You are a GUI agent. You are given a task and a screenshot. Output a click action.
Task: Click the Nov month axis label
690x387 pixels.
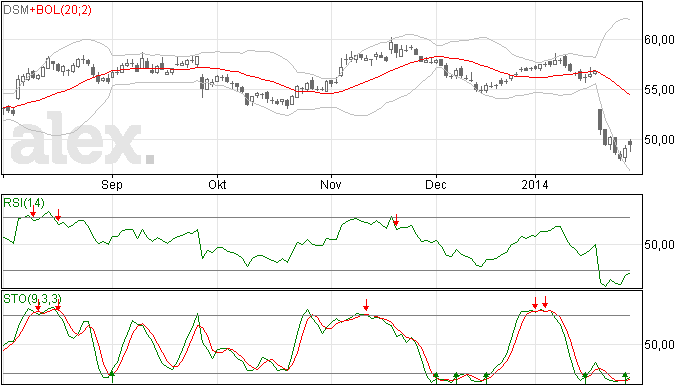point(330,184)
